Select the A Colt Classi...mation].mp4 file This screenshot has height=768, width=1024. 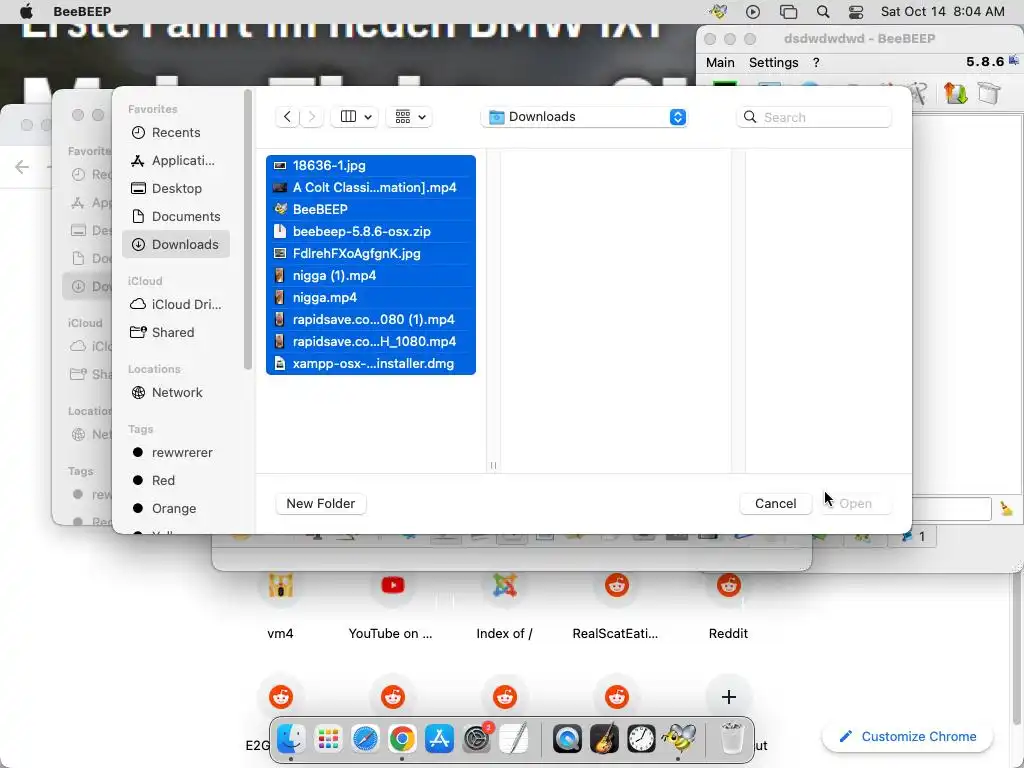coord(371,187)
